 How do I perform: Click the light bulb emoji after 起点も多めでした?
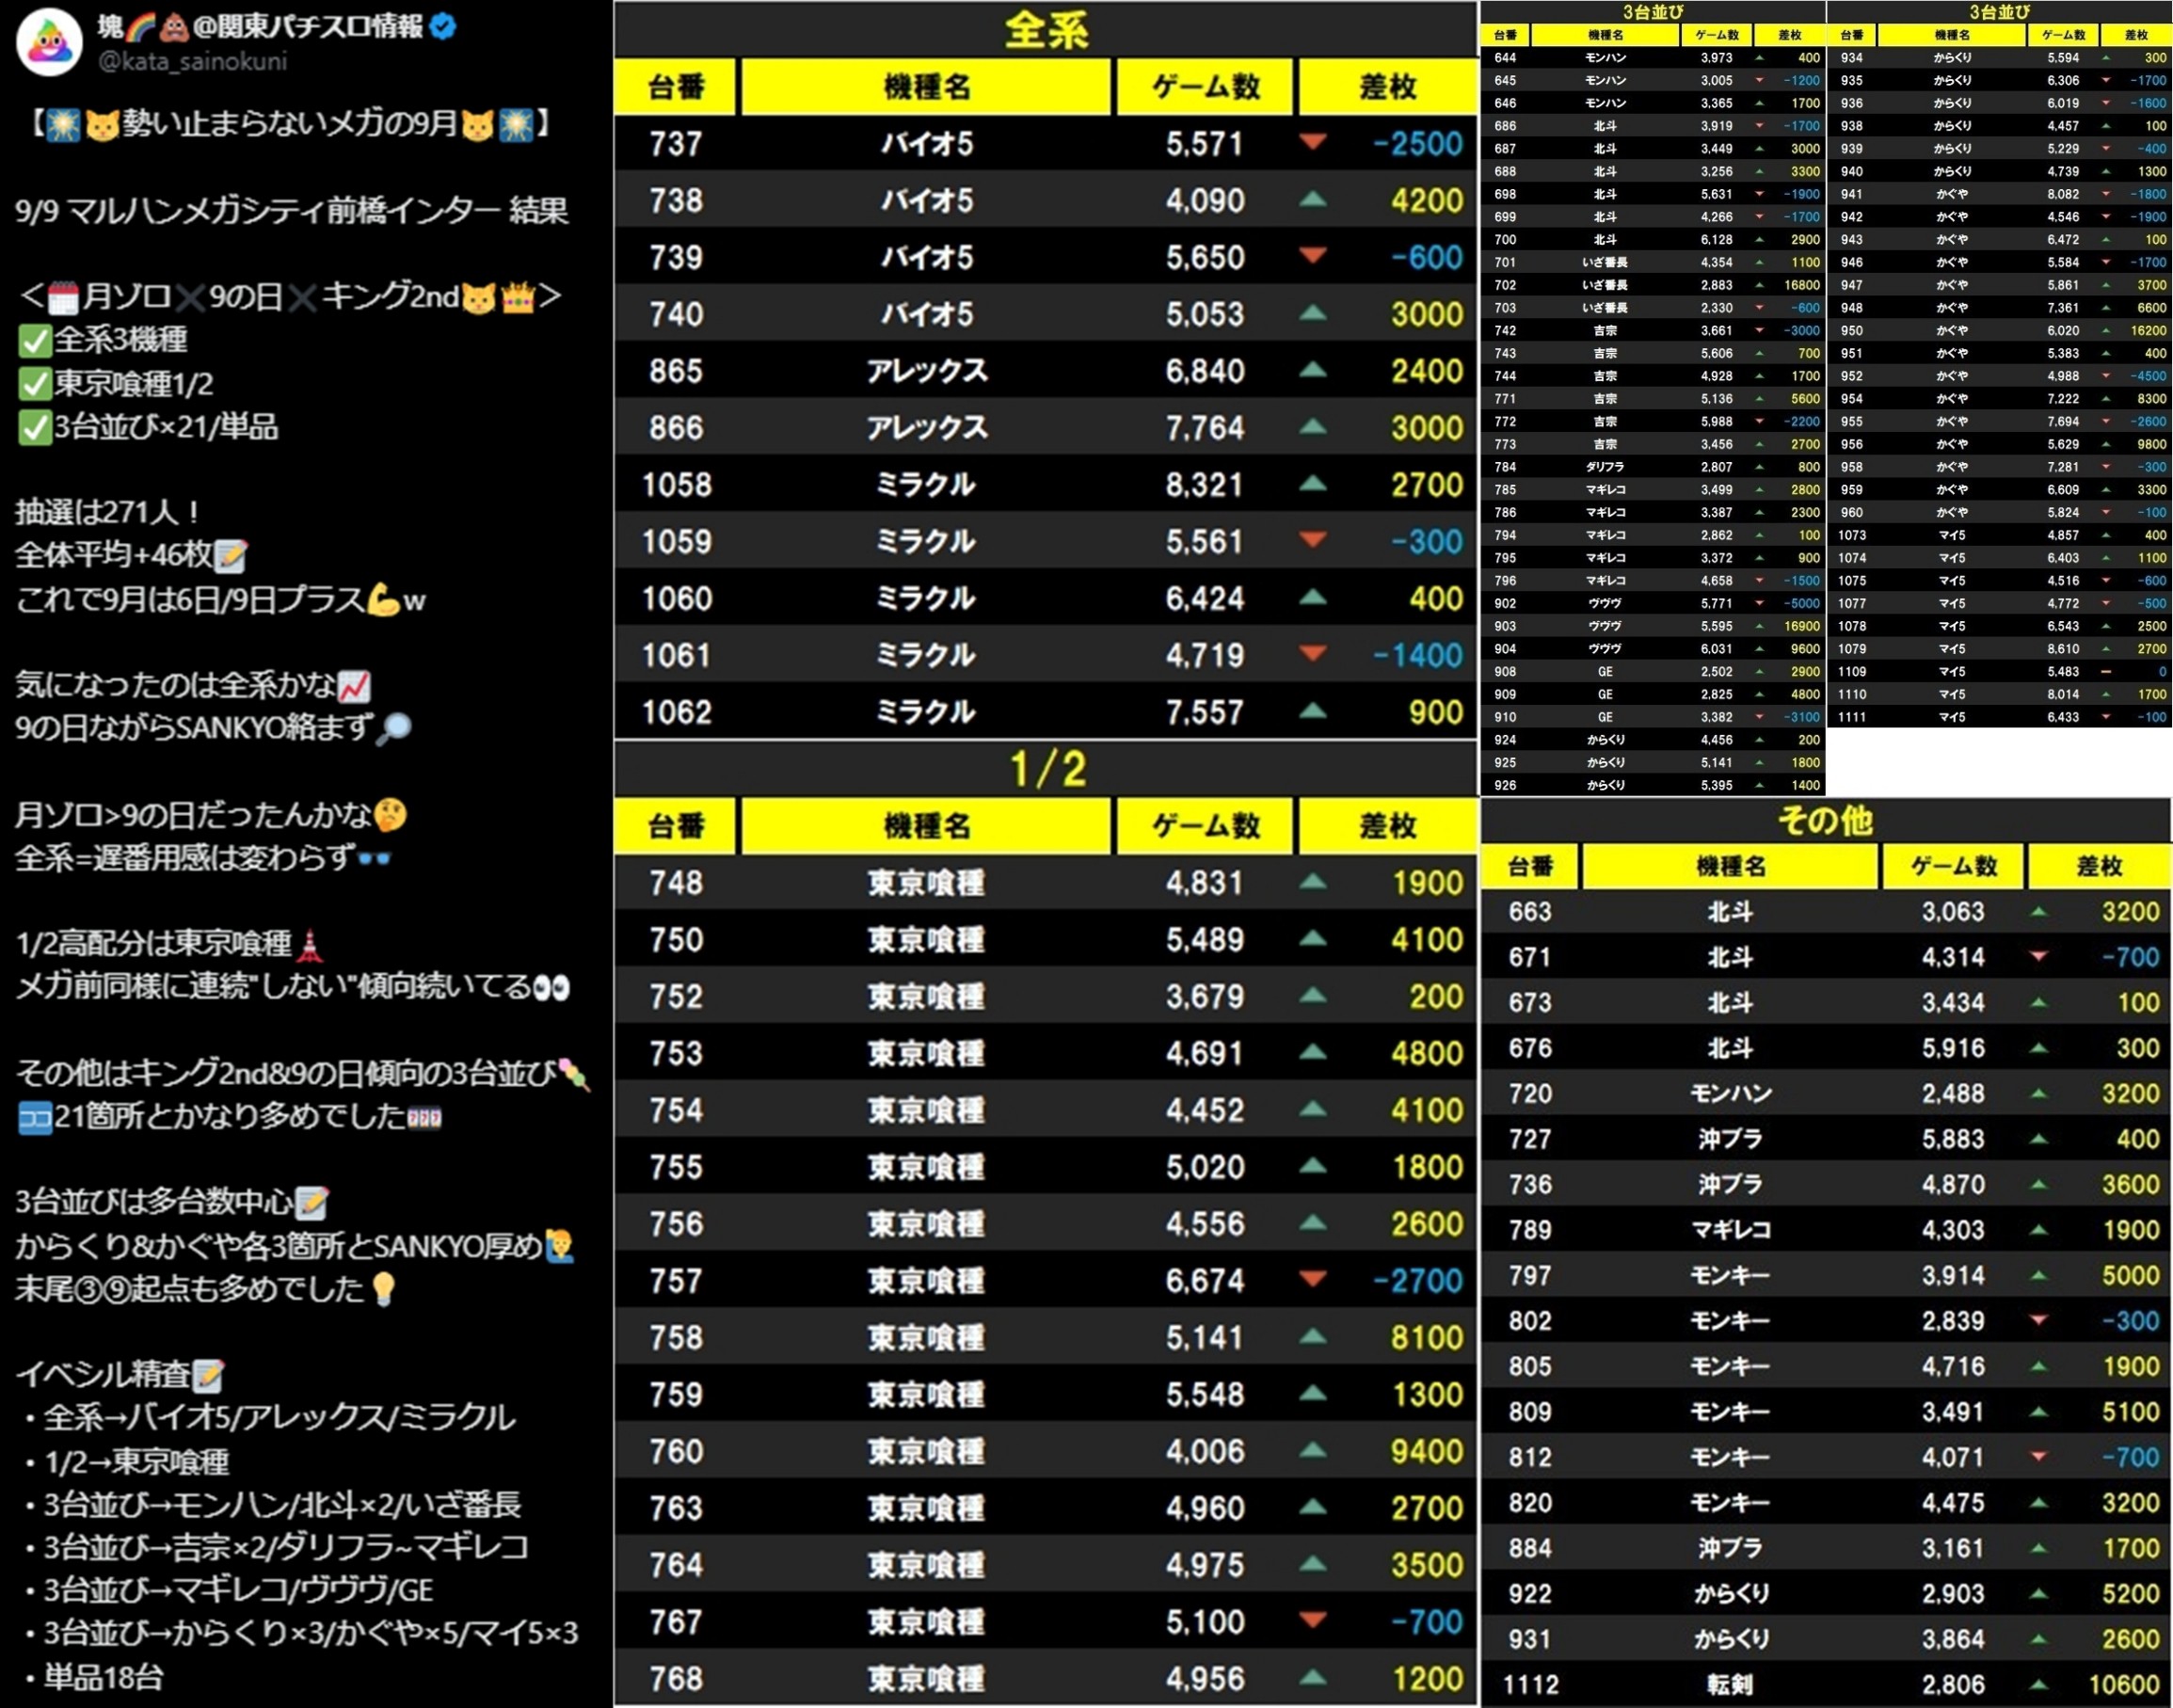(383, 1289)
